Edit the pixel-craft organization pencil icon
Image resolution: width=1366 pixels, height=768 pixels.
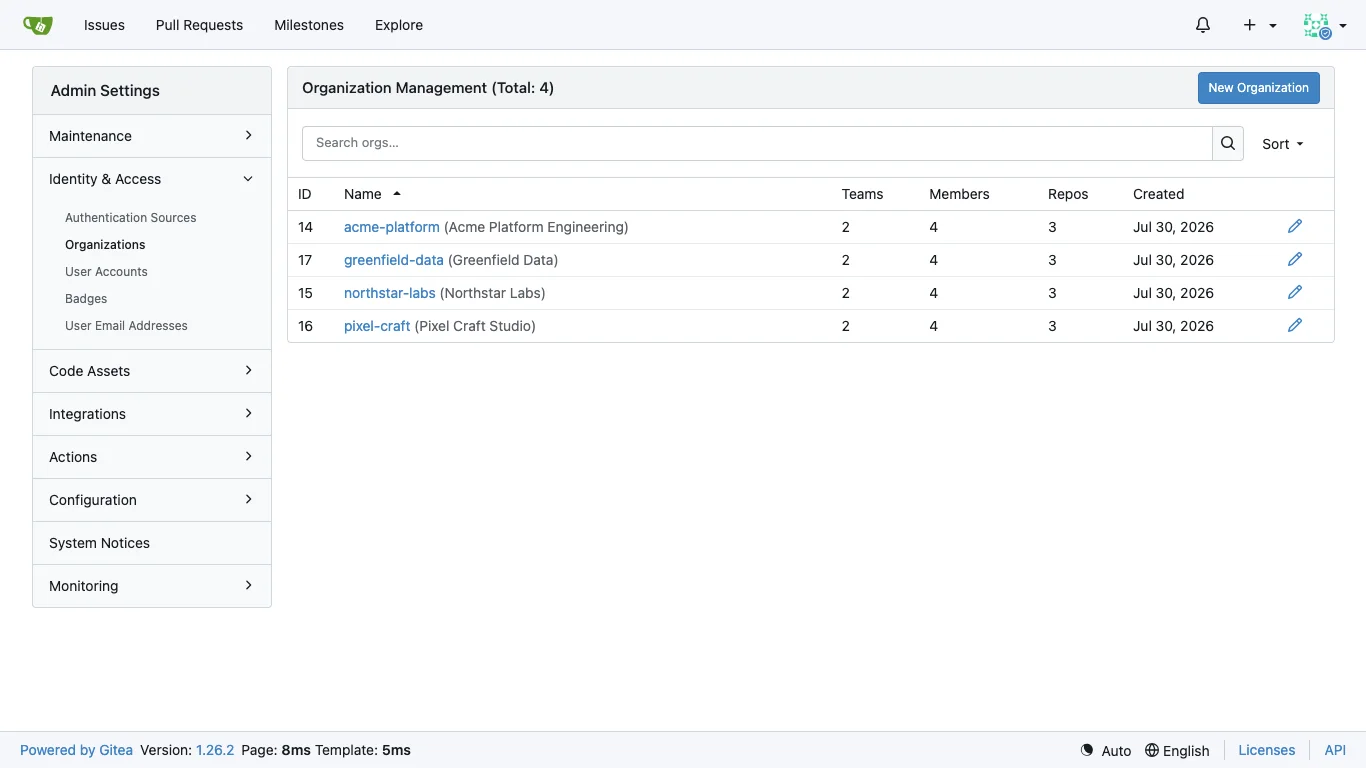tap(1295, 326)
